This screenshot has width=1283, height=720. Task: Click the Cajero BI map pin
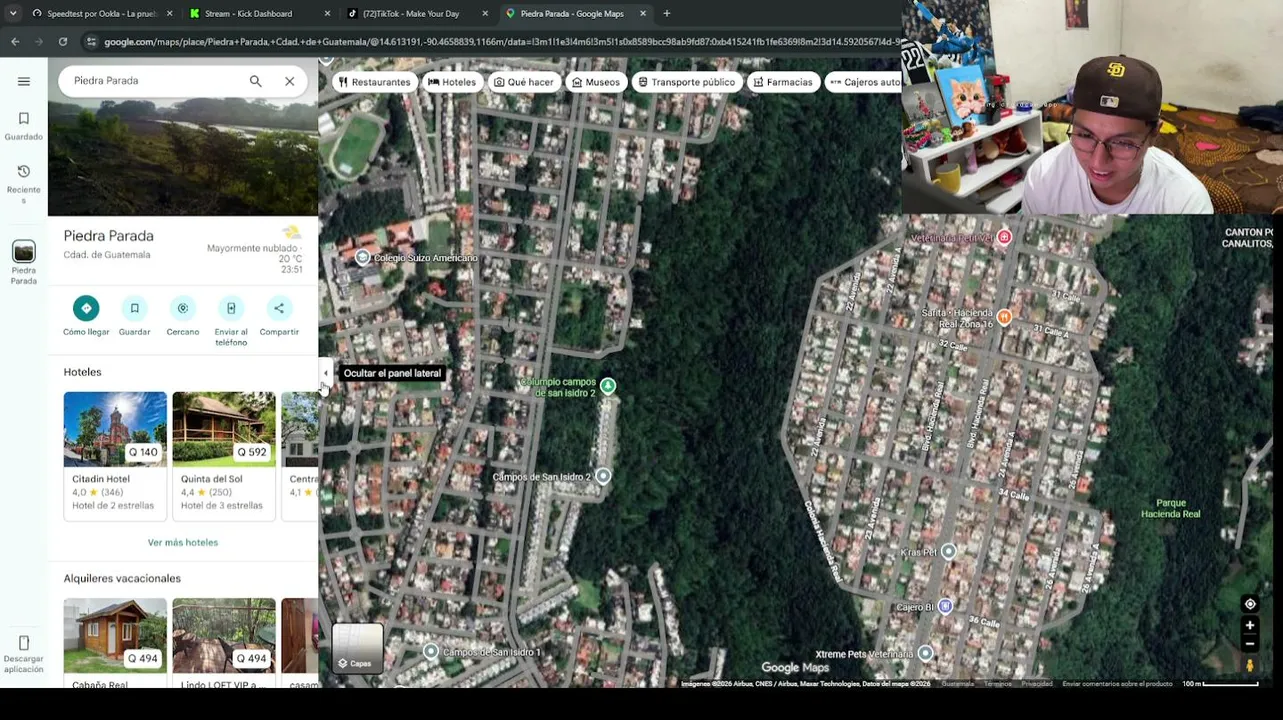point(945,606)
